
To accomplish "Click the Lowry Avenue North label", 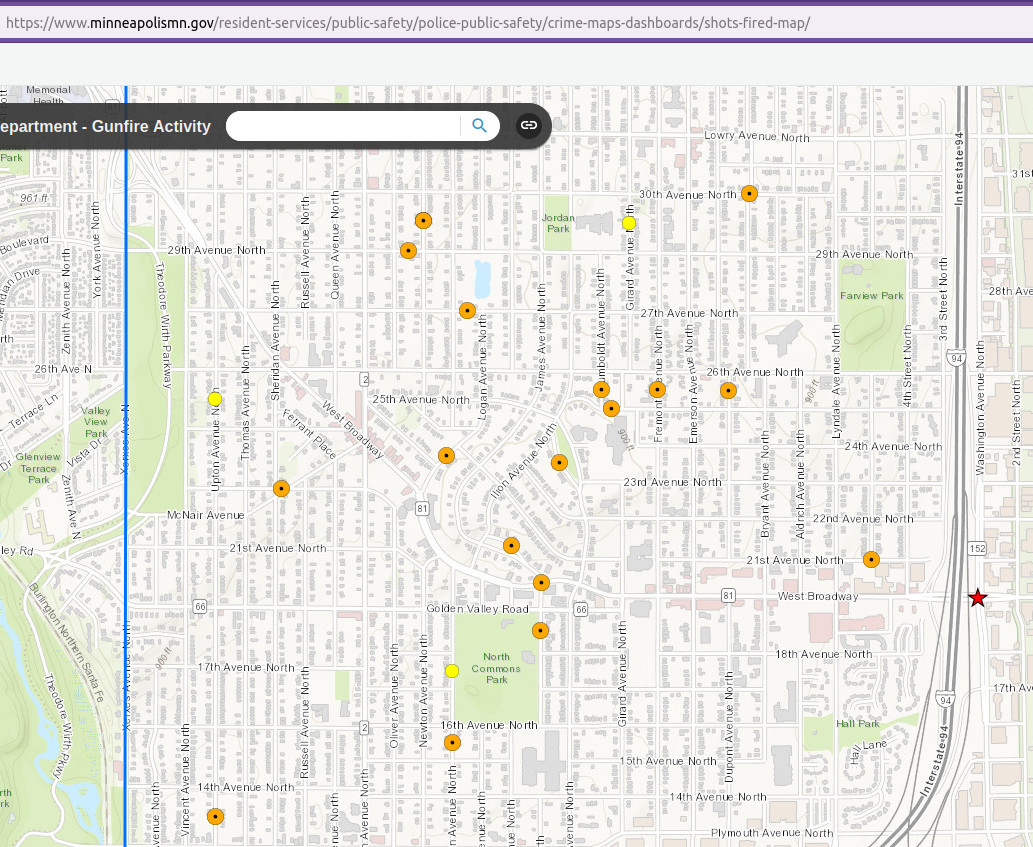I will coord(757,136).
